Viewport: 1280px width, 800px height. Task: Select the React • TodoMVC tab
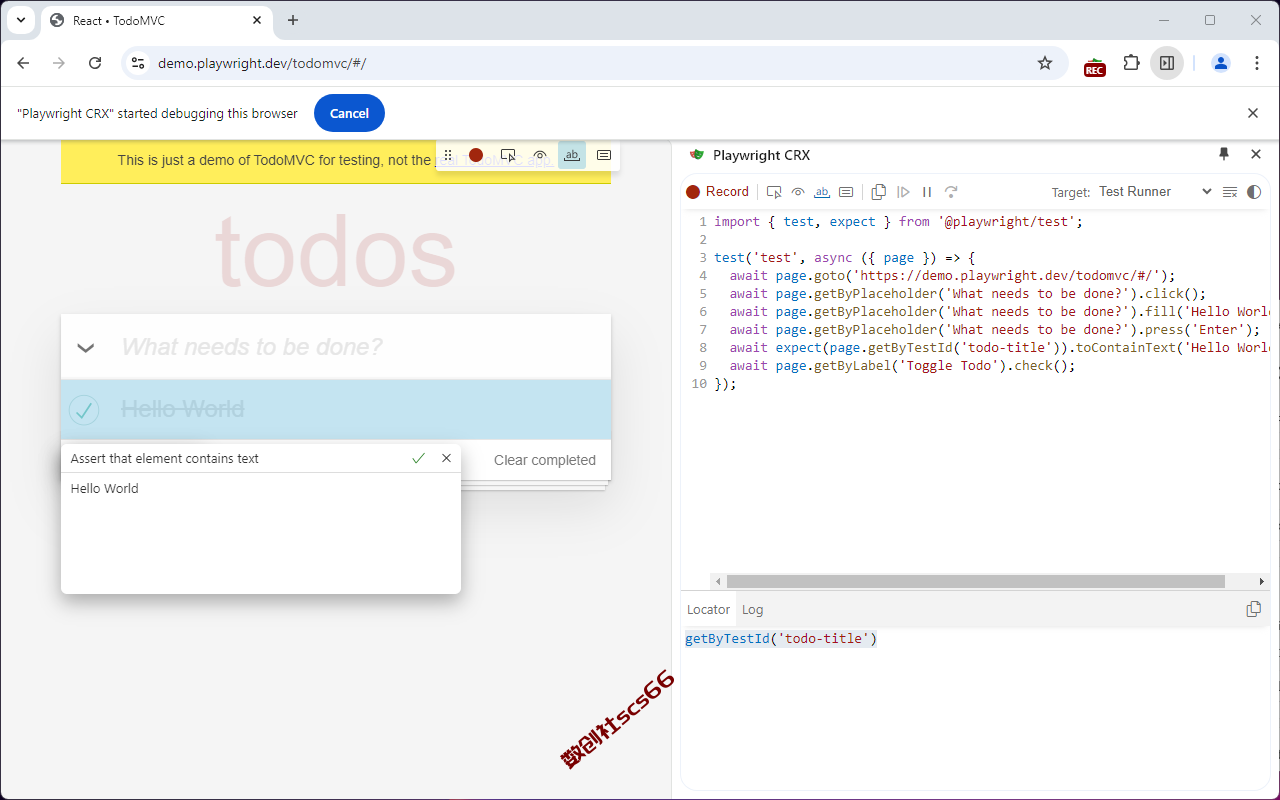[156, 21]
